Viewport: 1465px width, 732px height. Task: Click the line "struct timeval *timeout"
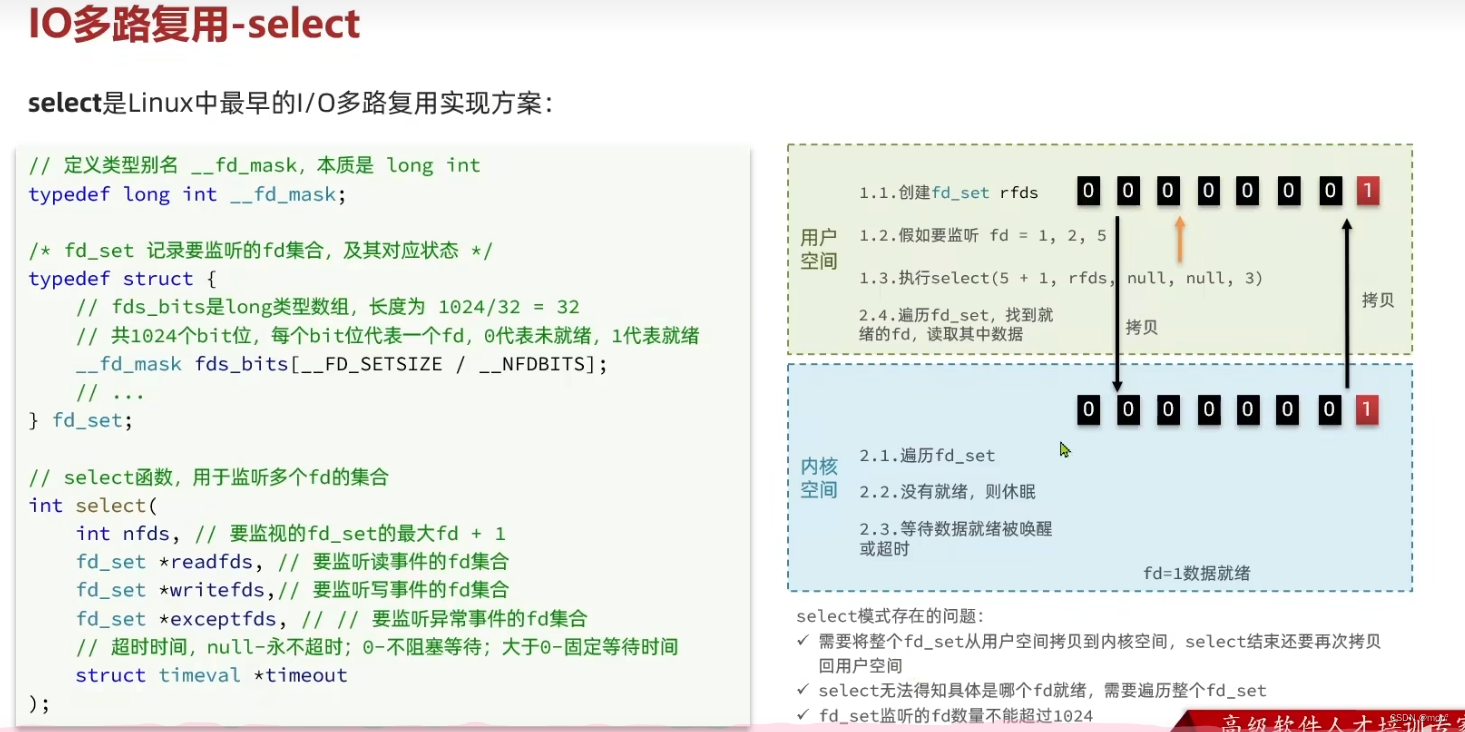tap(211, 675)
